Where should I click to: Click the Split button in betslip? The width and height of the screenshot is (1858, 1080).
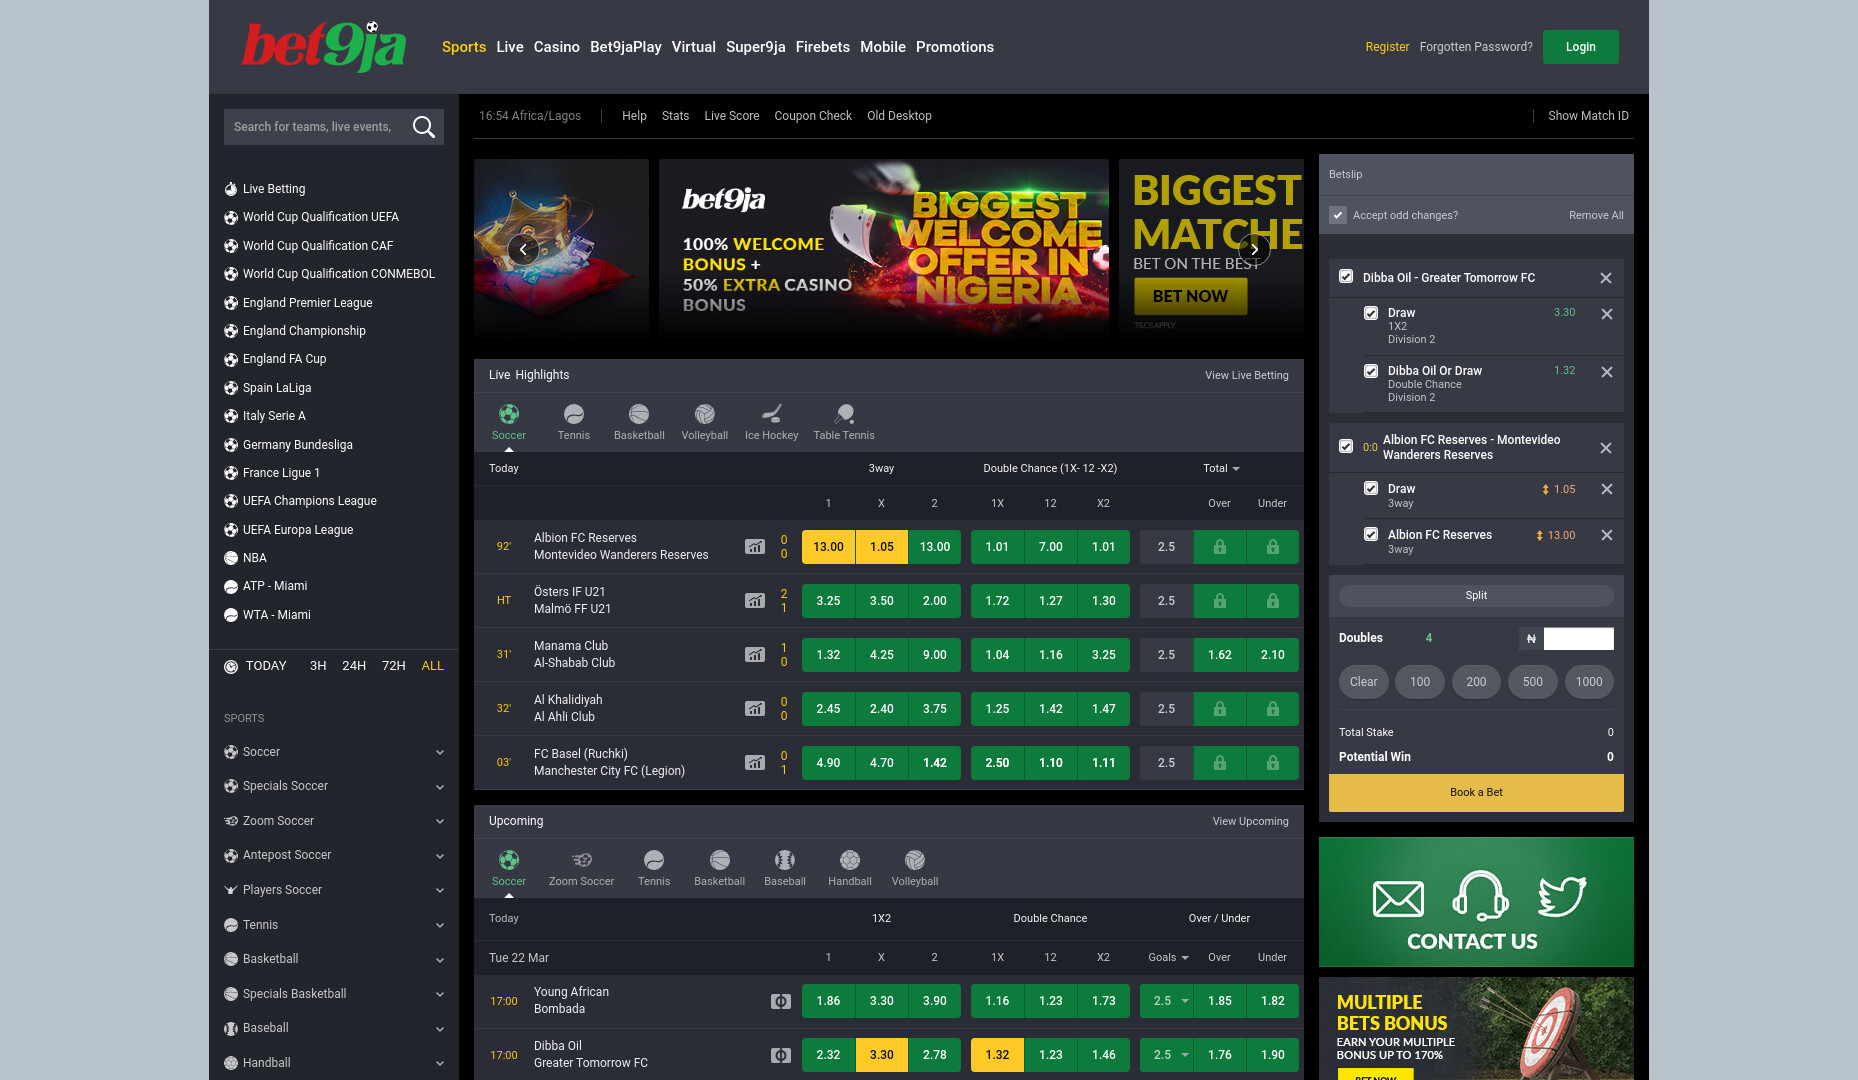click(1476, 596)
